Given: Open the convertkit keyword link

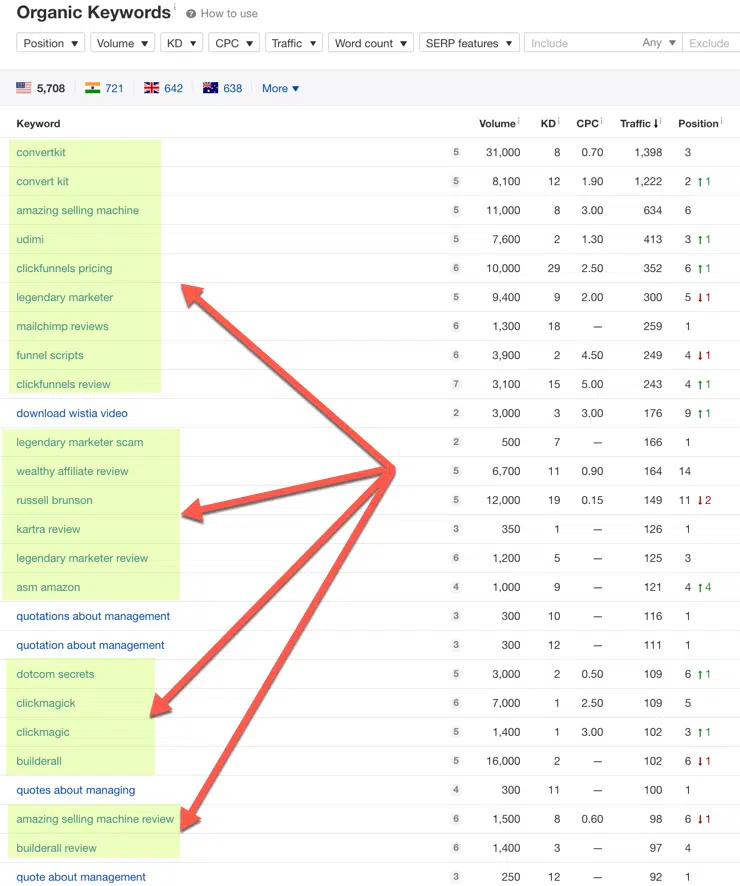Looking at the screenshot, I should [x=41, y=152].
